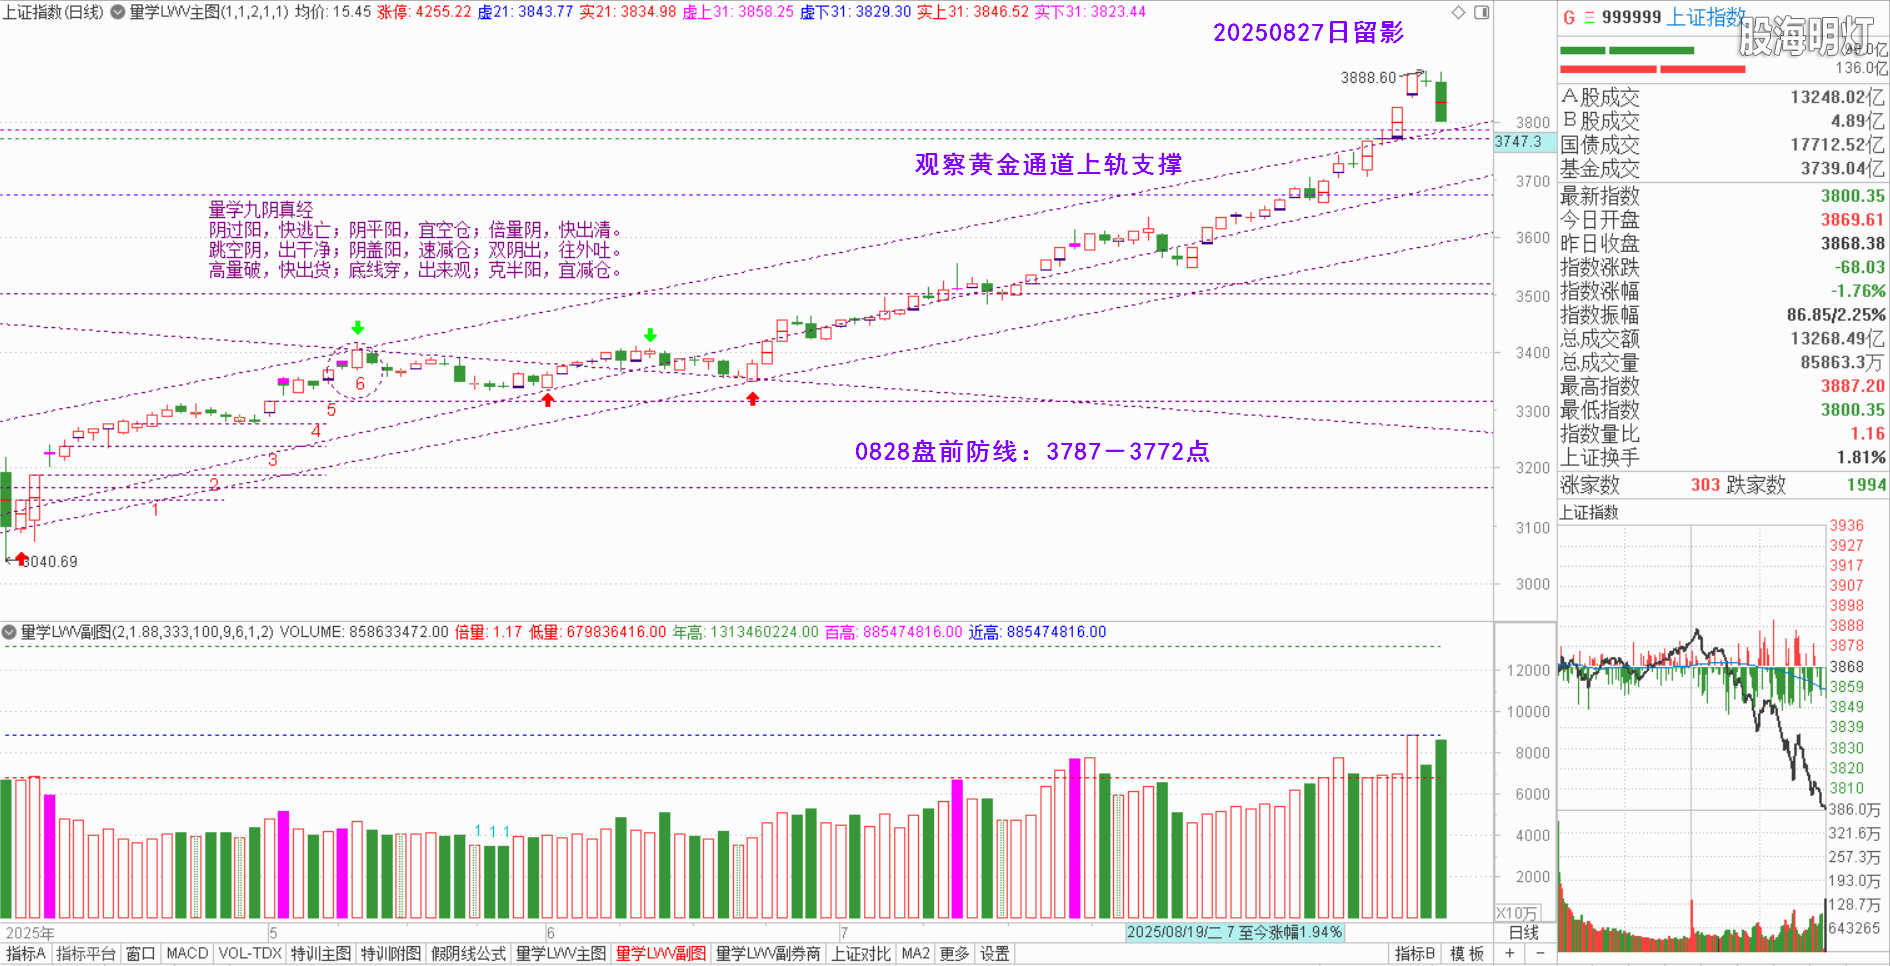Click the green buy-volume bar in quote panel

coord(1627,50)
